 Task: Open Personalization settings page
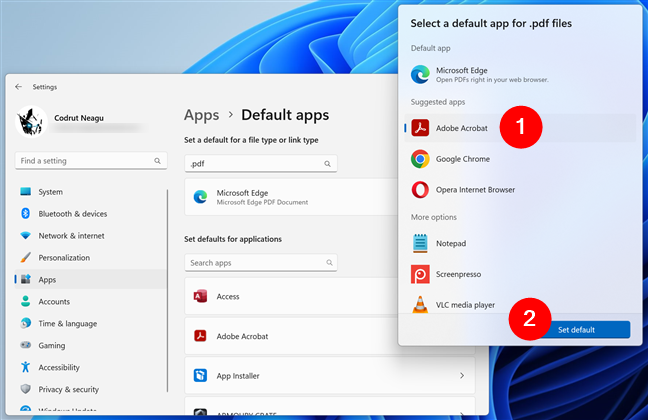[x=64, y=257]
